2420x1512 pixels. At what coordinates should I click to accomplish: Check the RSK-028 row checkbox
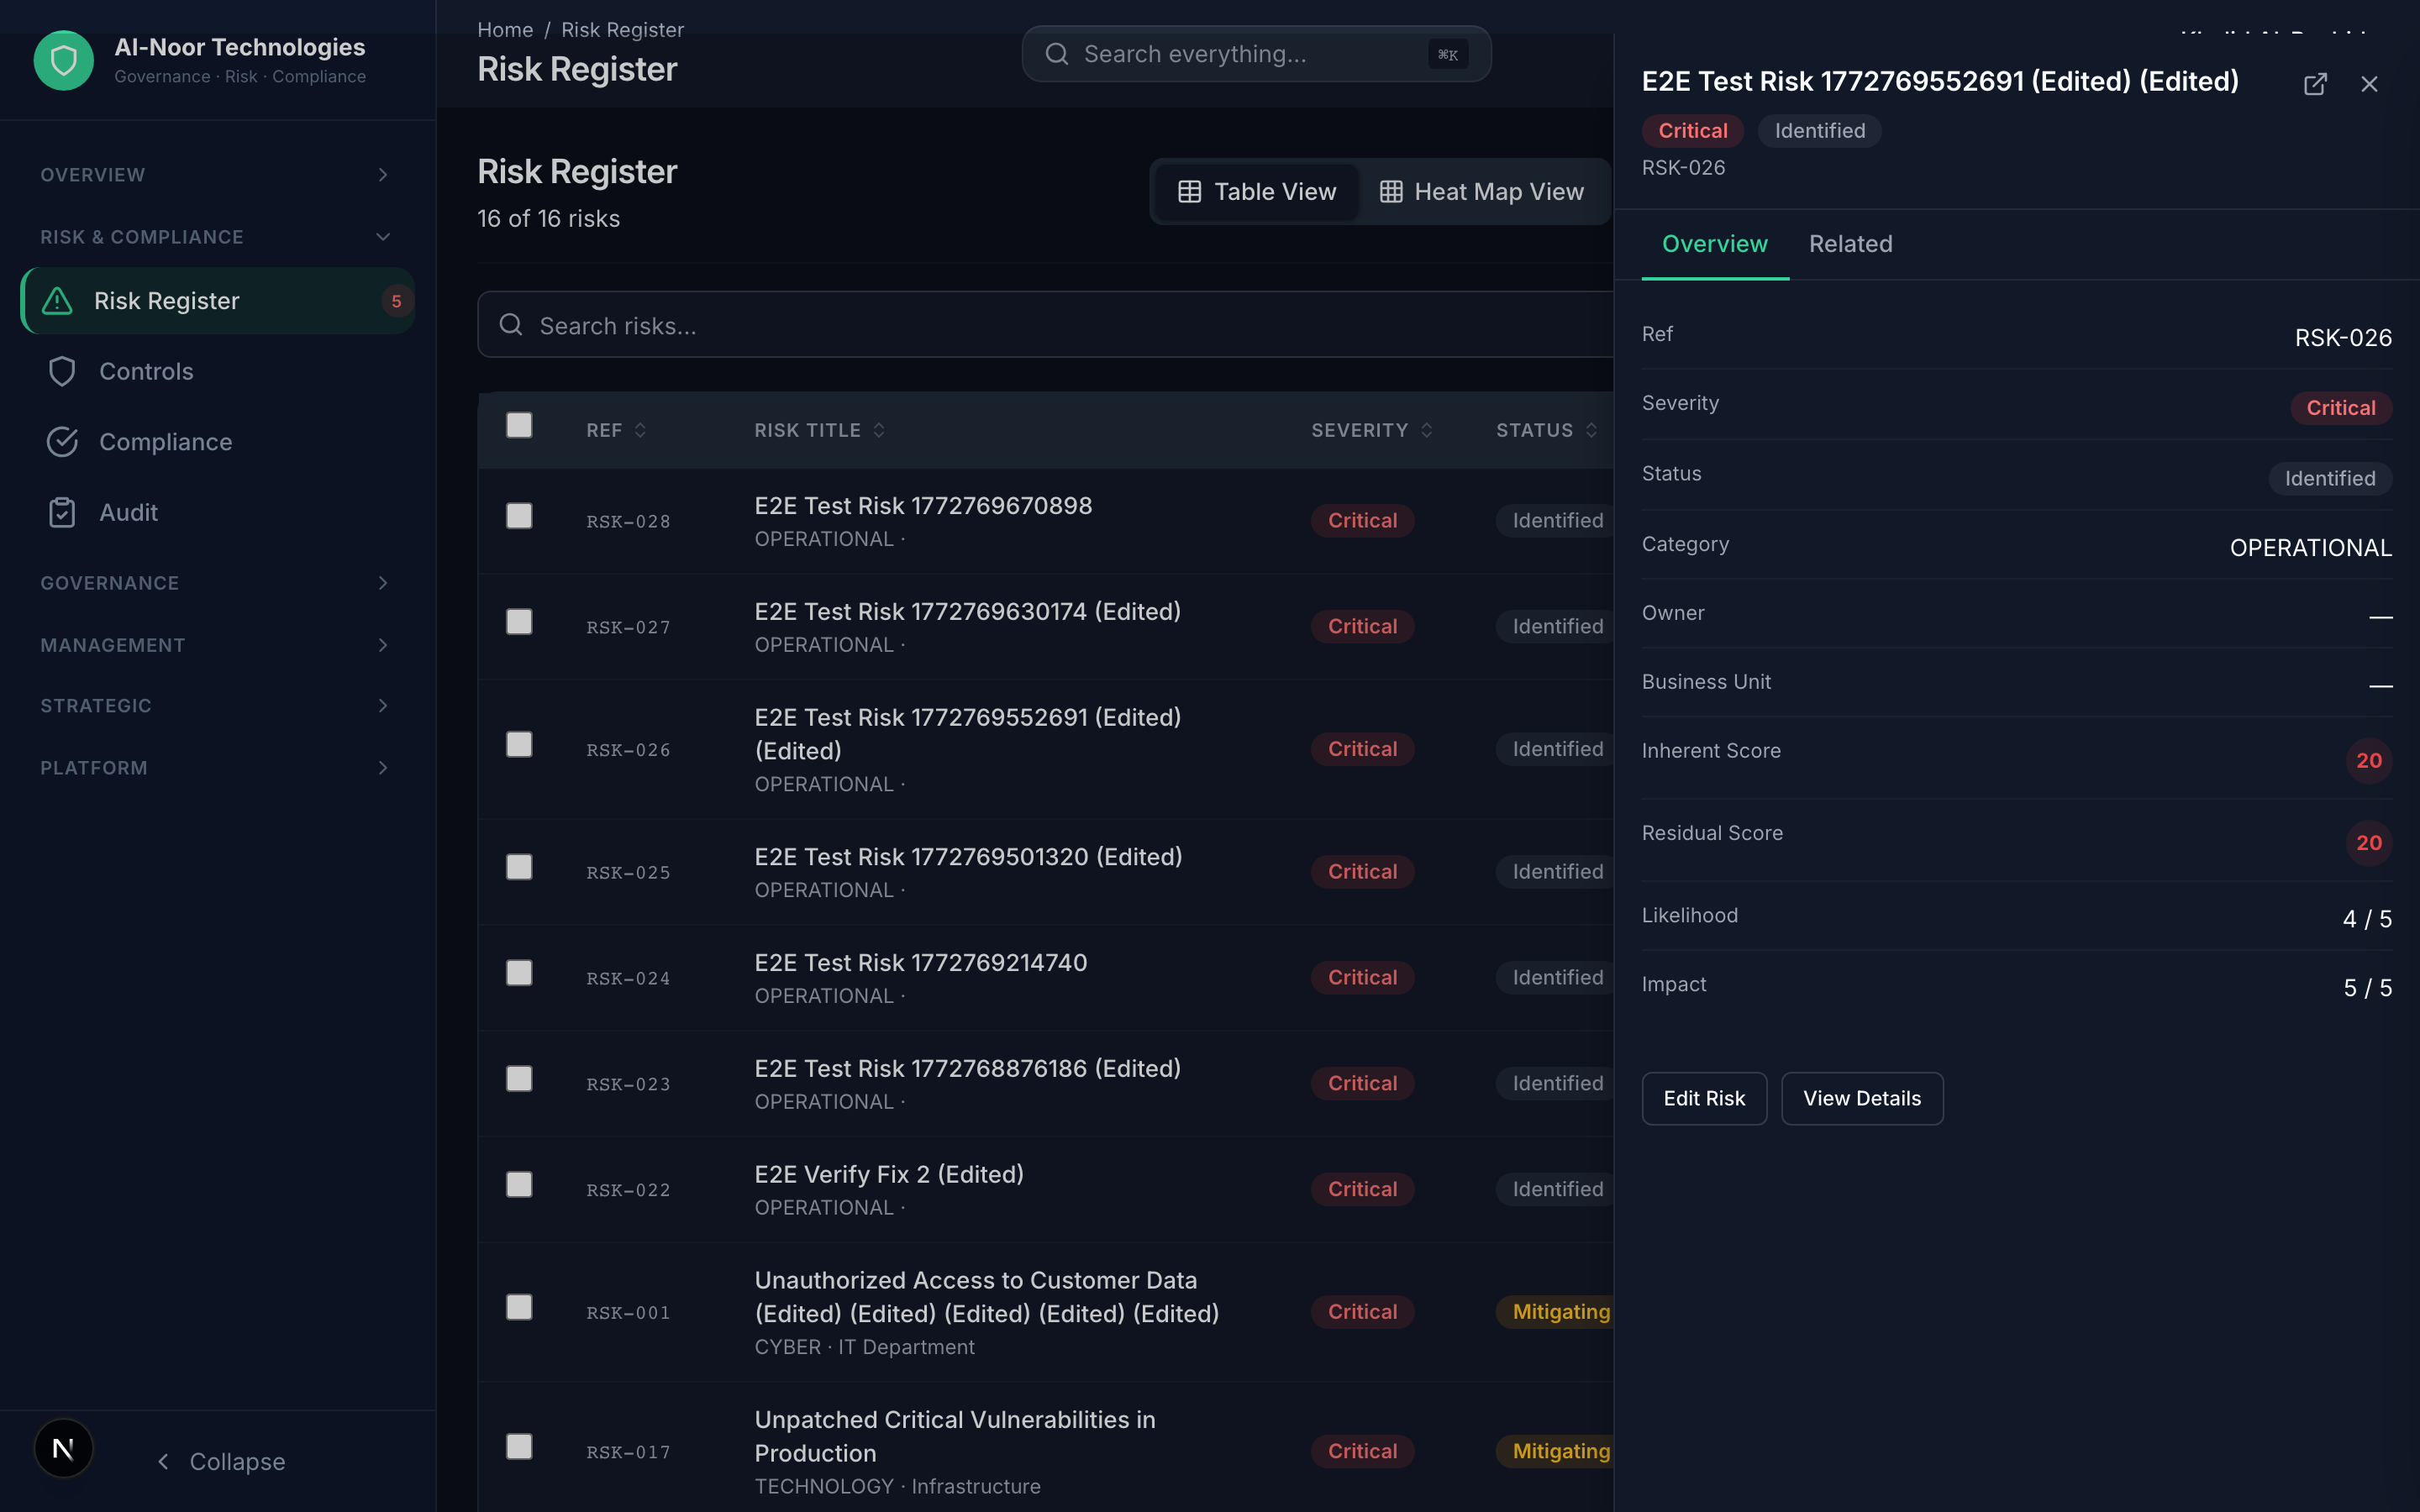pos(519,516)
